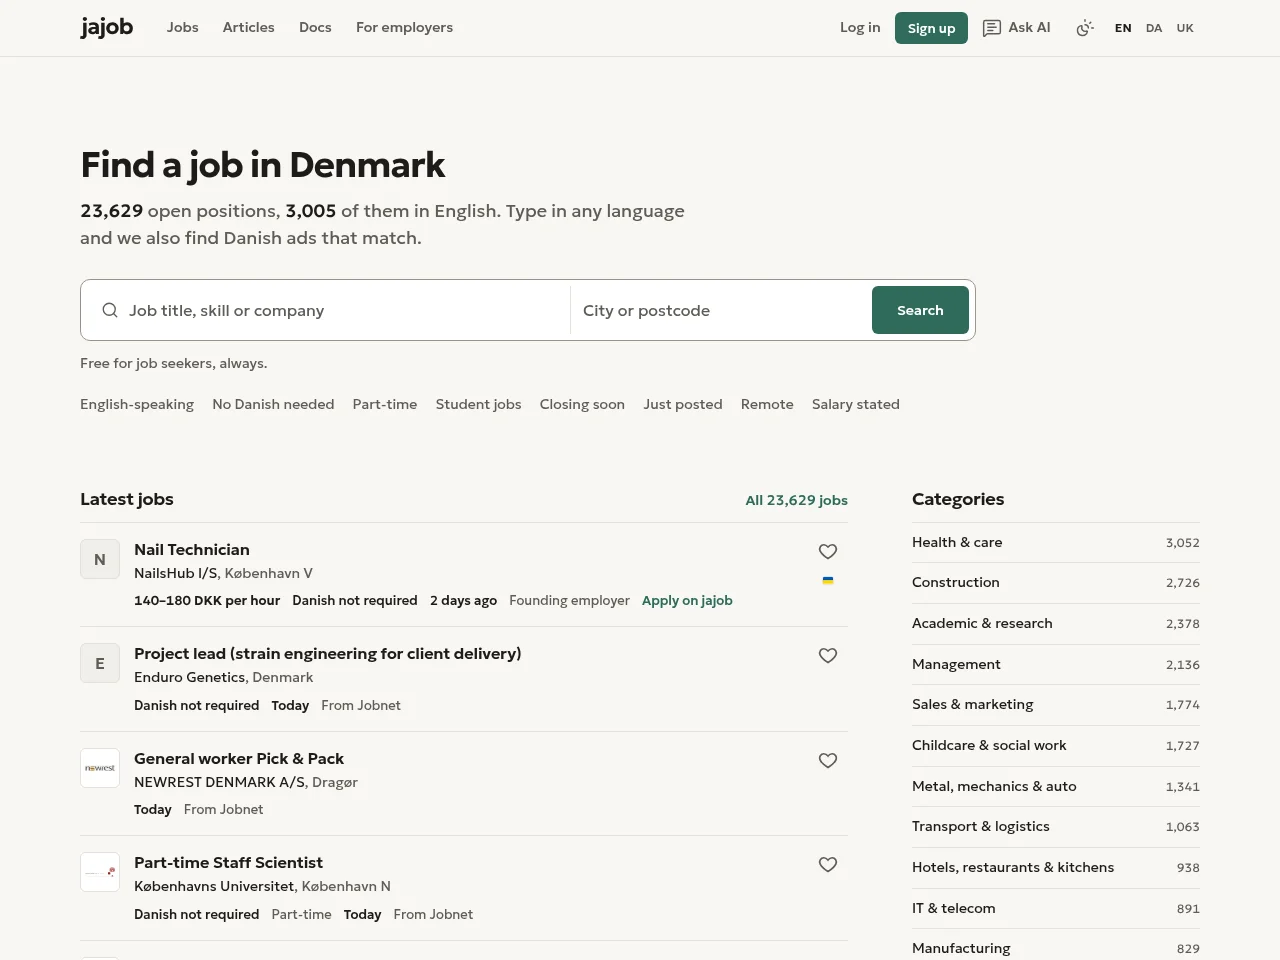Screen dimensions: 1280x960
Task: Open Hotels, restaurants & kitchens category
Action: tap(1056, 867)
